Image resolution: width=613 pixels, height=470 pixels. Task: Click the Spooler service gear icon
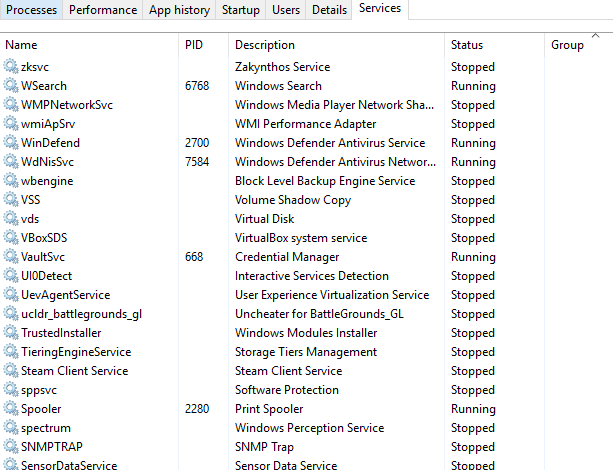[11, 409]
